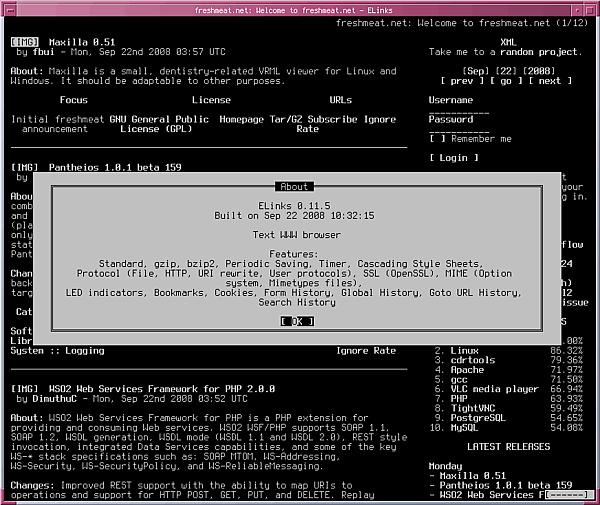Open cdrtools in the popularity list
The width and height of the screenshot is (600, 505).
click(x=473, y=360)
